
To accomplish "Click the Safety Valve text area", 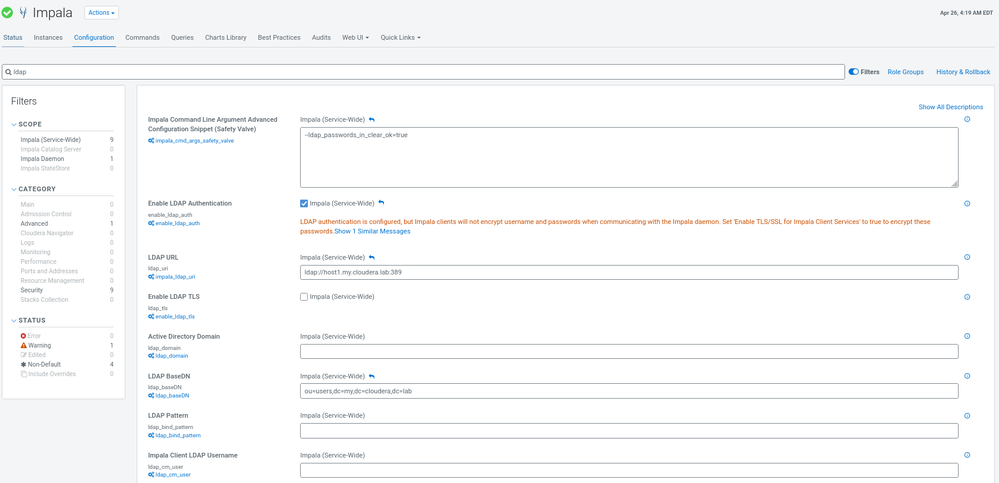I will [x=629, y=157].
